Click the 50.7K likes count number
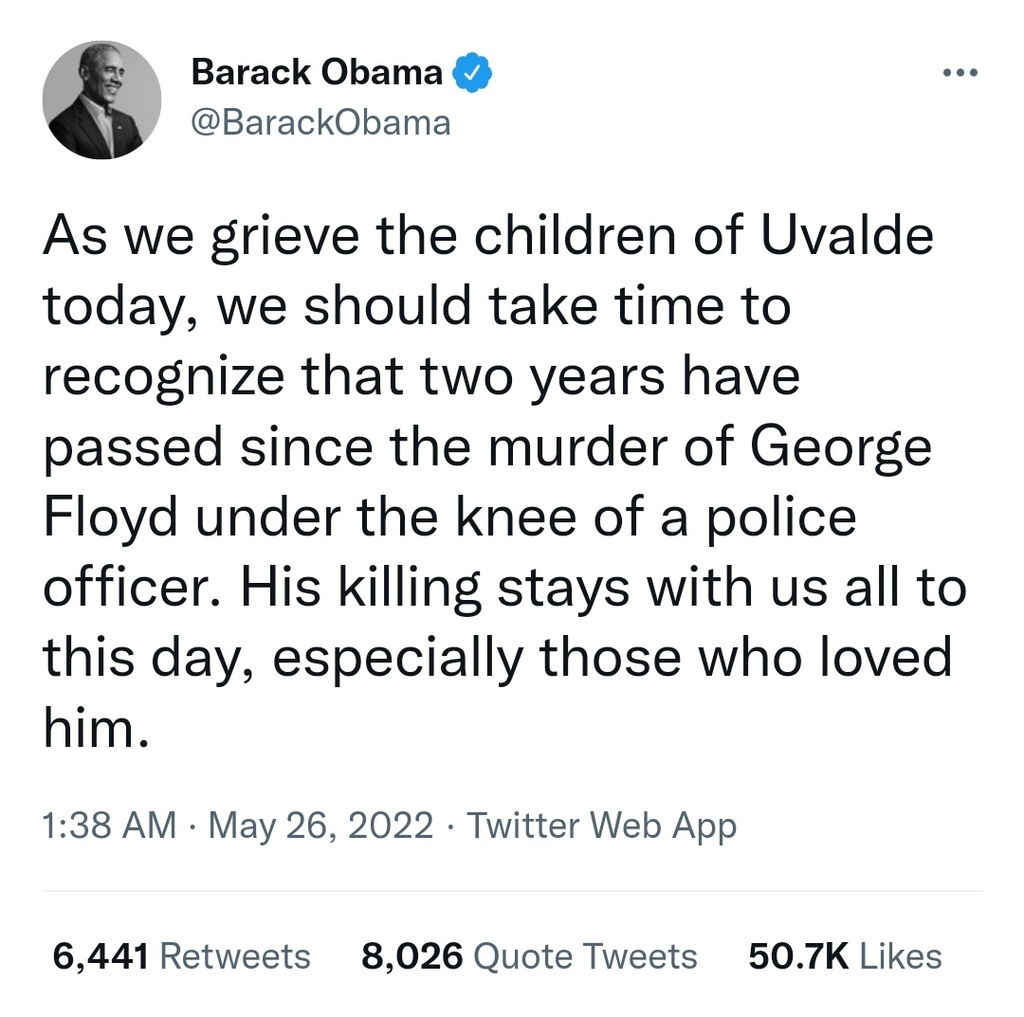This screenshot has width=1024, height=1017. [x=799, y=956]
